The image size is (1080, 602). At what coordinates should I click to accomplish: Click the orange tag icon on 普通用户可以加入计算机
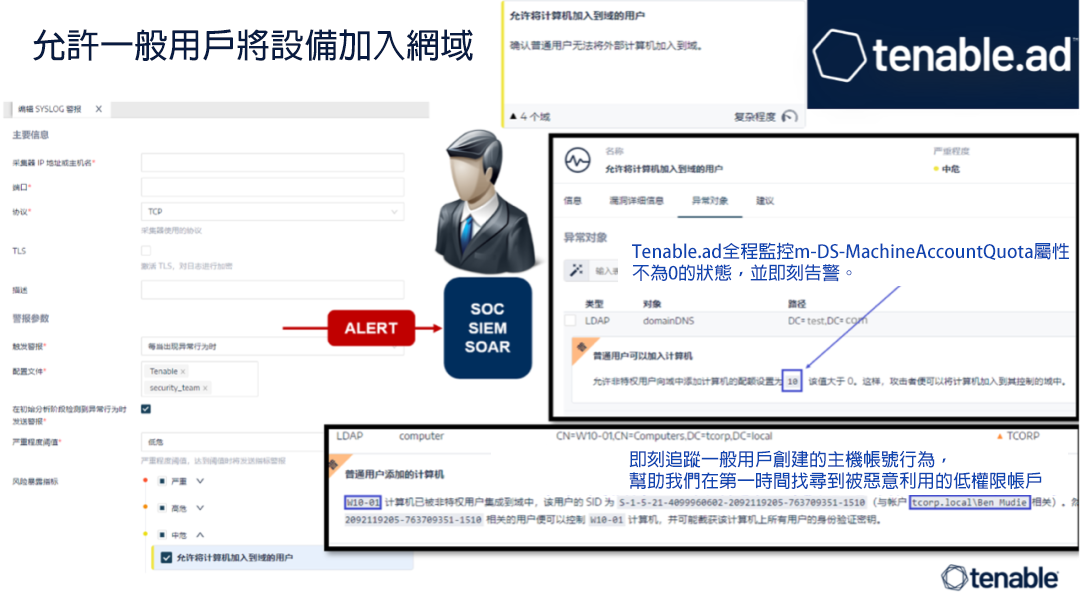point(581,348)
